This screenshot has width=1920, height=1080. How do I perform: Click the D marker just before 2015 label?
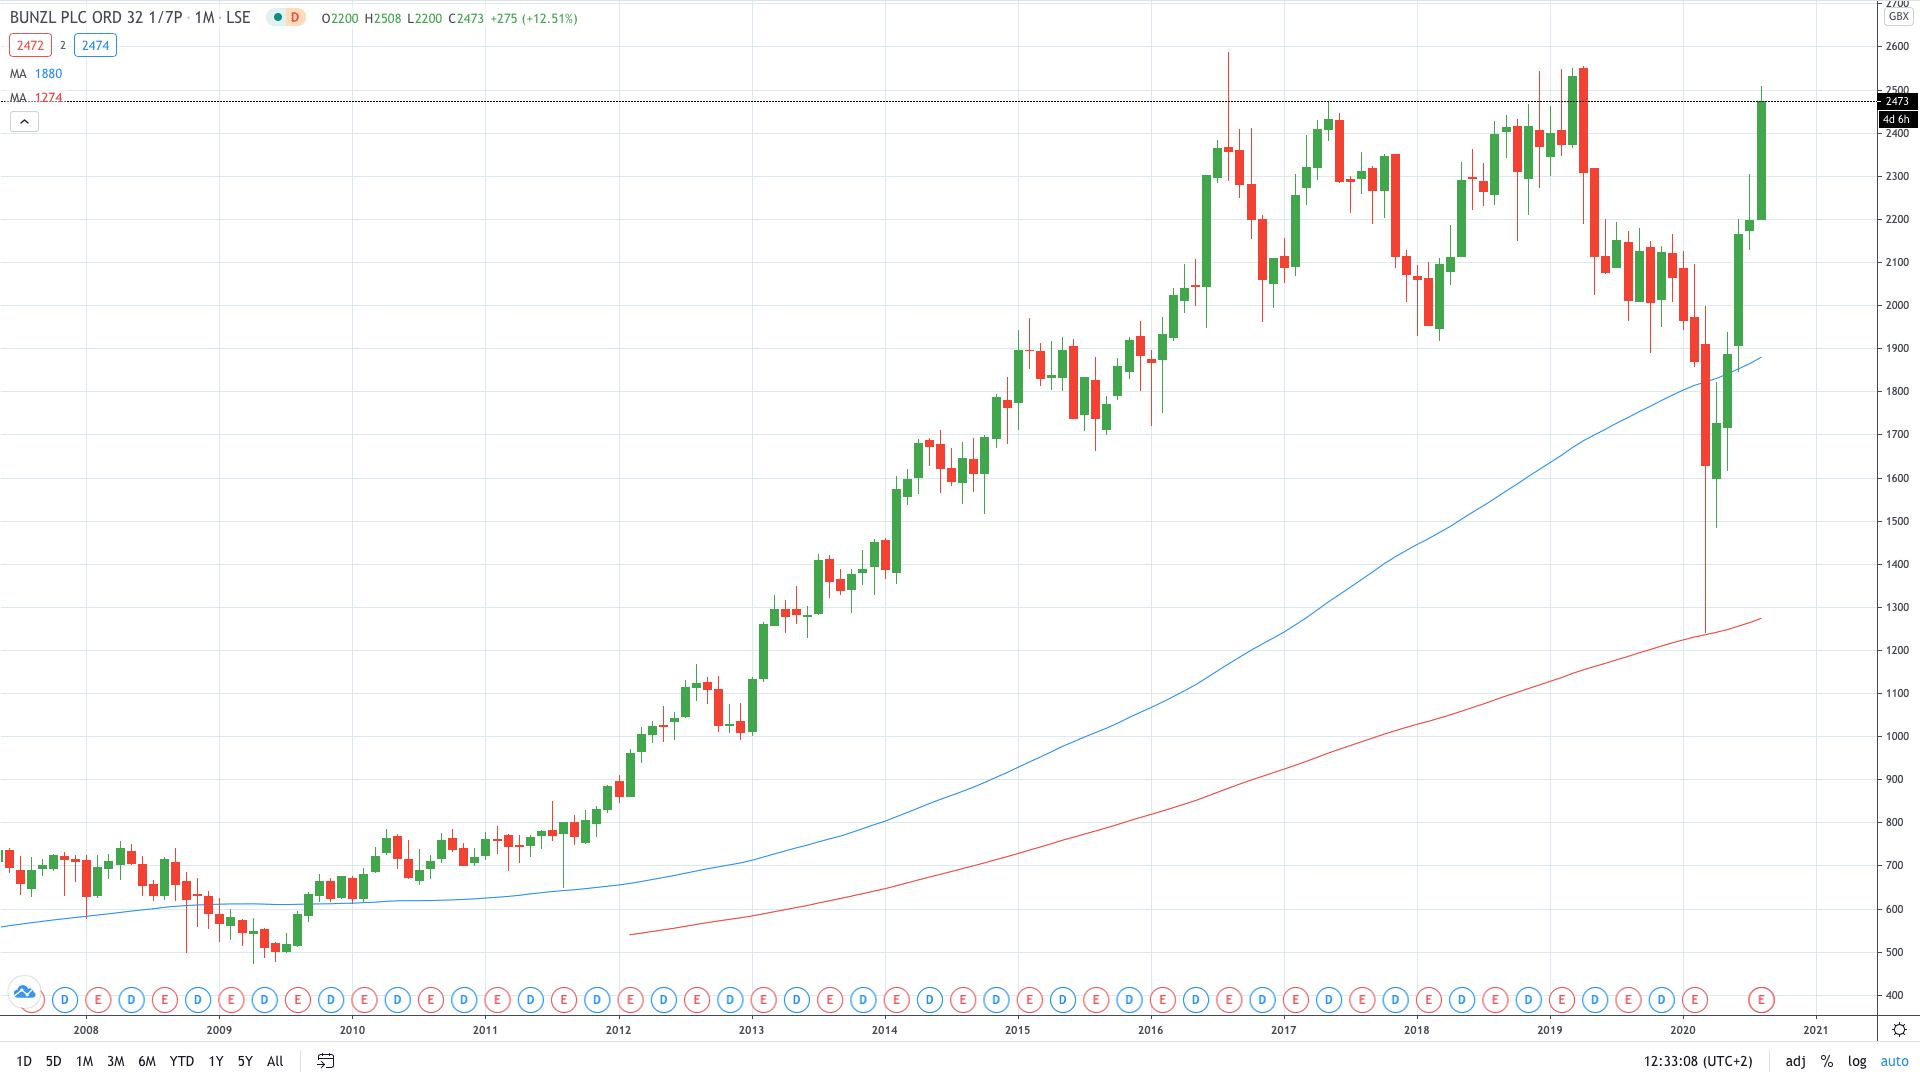pyautogui.click(x=996, y=999)
